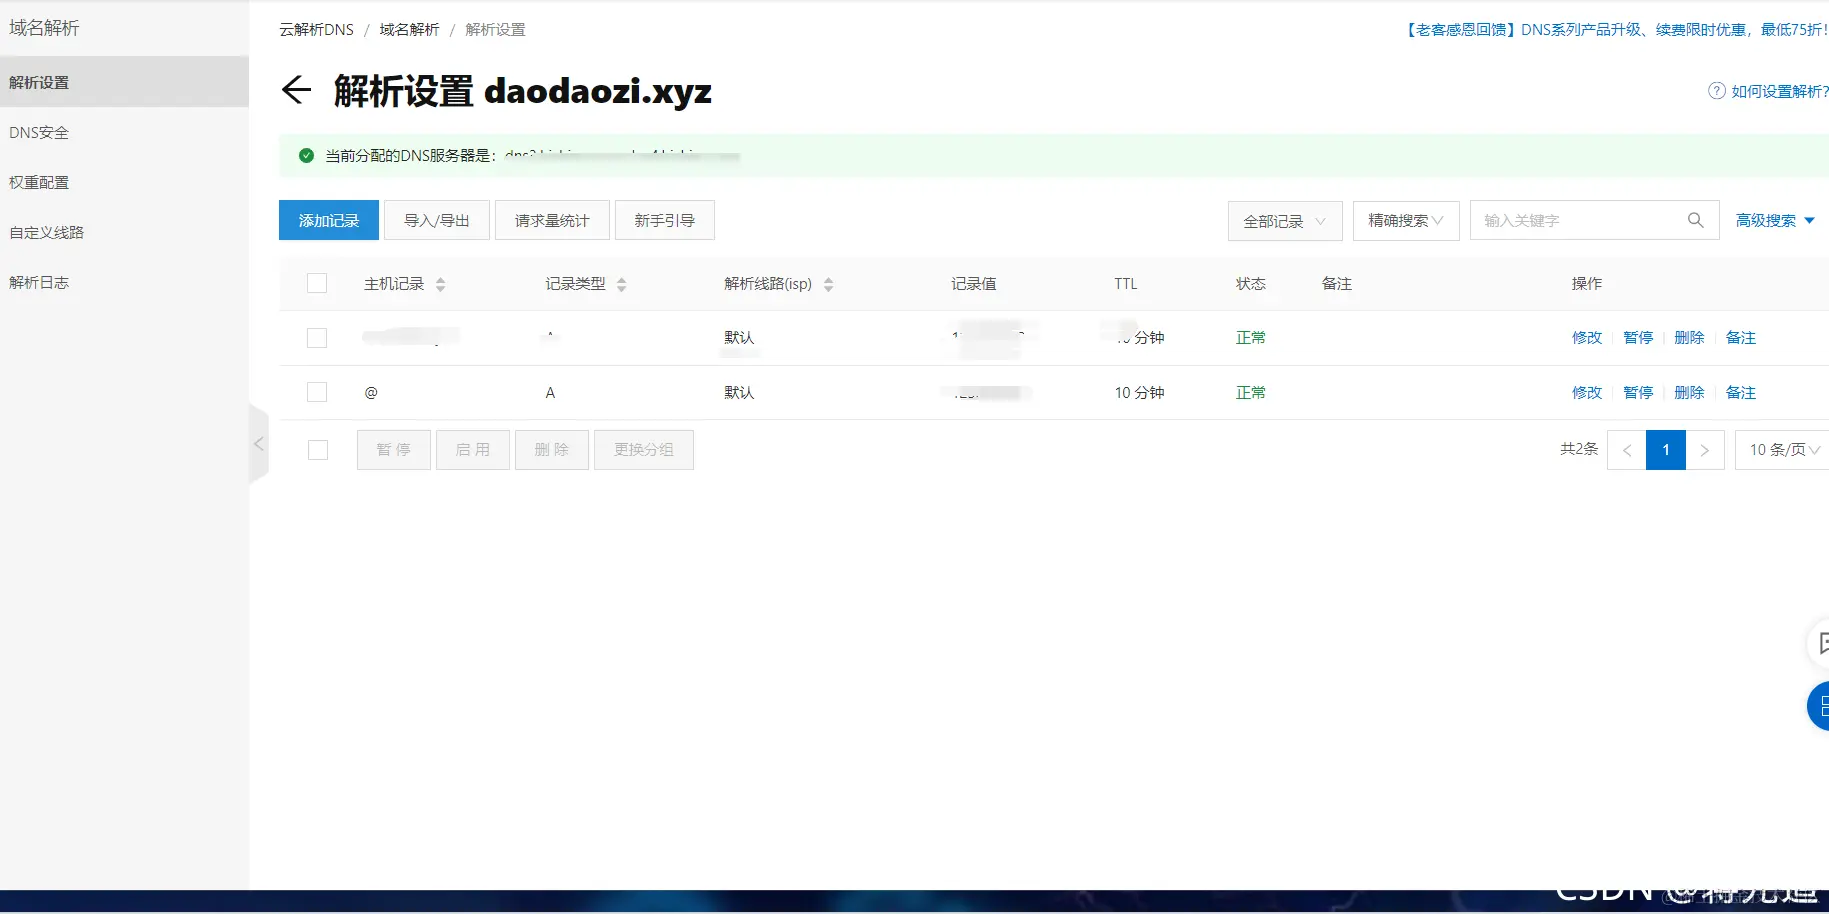
Task: Click 删除 for the first record
Action: point(1689,338)
